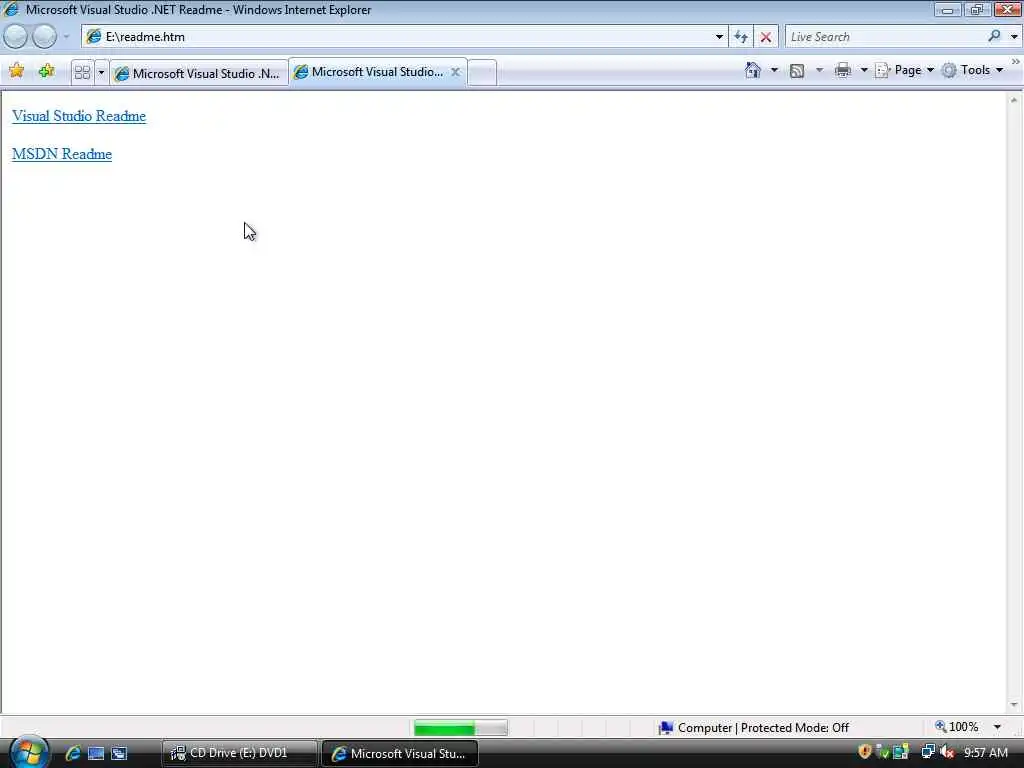Viewport: 1024px width, 768px height.
Task: Open Favorites Center star icon
Action: pyautogui.click(x=16, y=71)
